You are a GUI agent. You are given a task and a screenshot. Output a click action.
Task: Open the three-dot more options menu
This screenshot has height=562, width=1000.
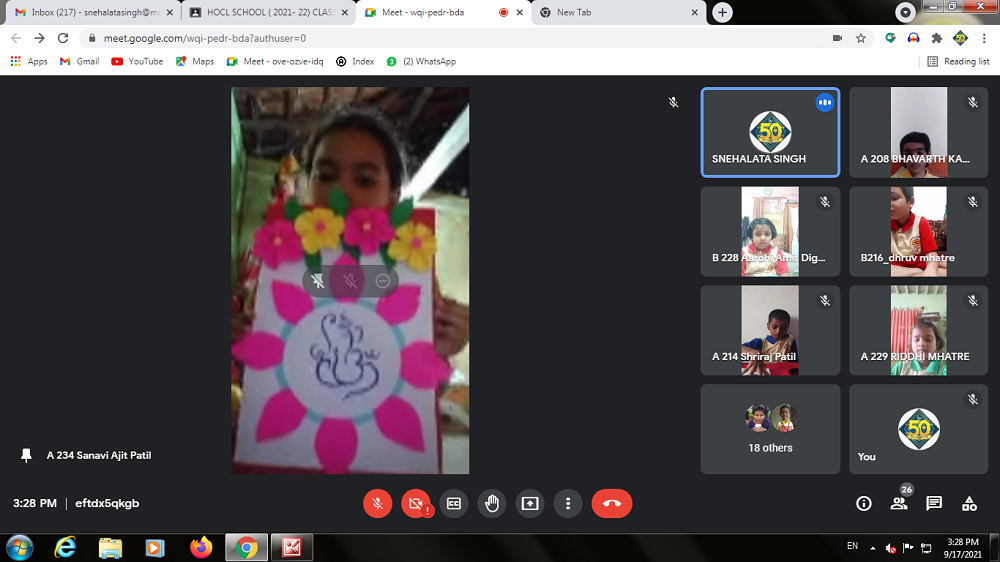[567, 504]
